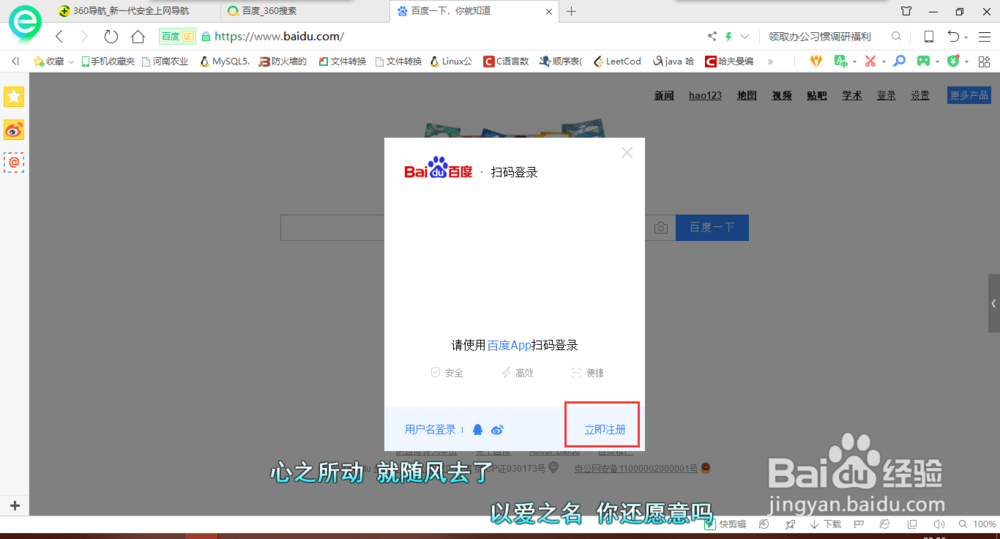Expand the 收藏 dropdown arrow
The height and width of the screenshot is (539, 1000).
[71, 62]
